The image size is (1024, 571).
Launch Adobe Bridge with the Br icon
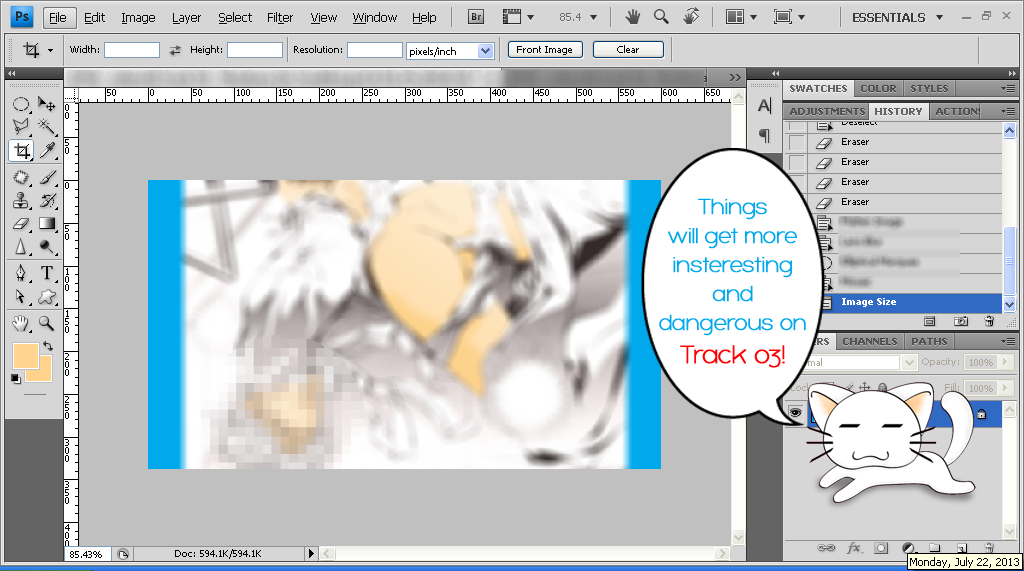[x=476, y=17]
